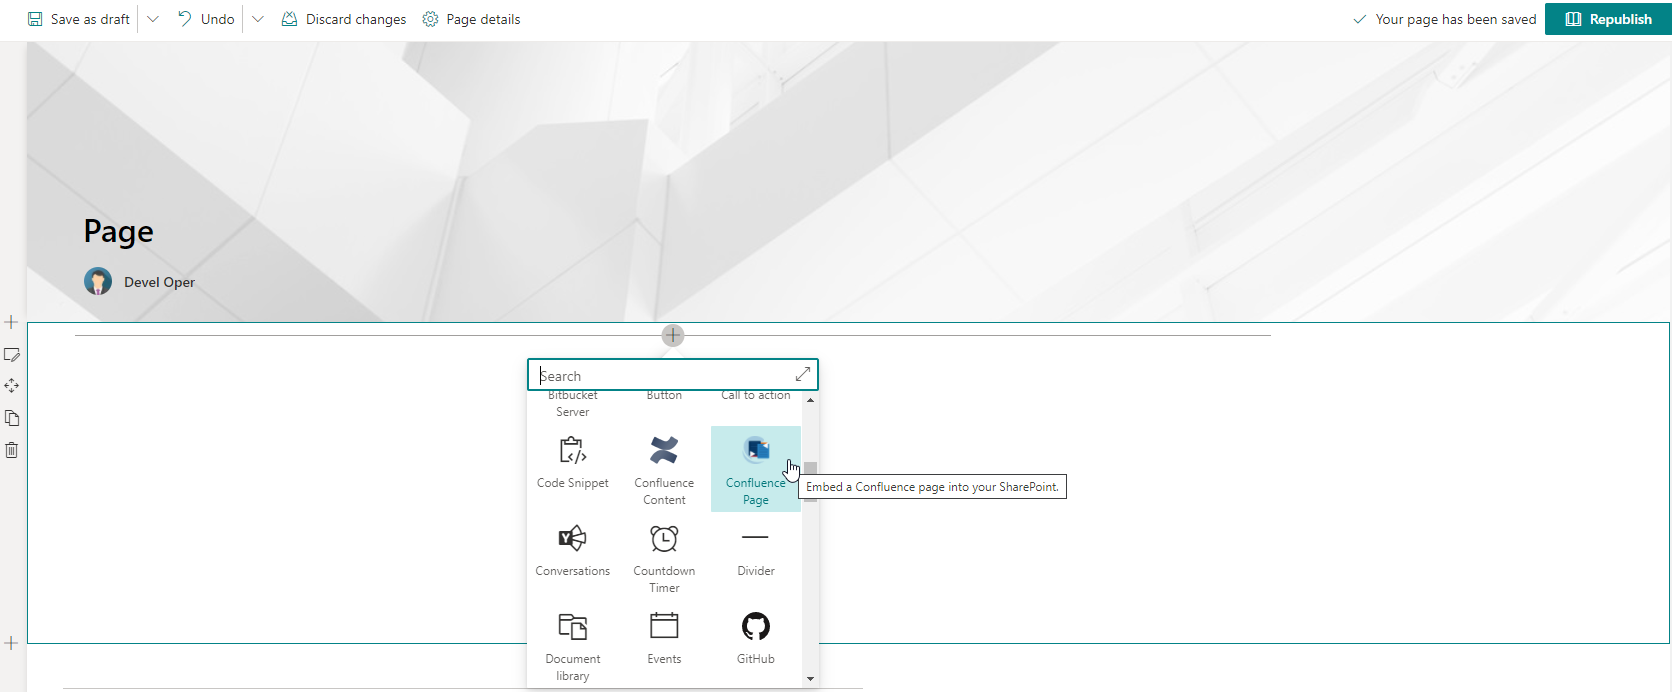Add the Conversations web part

pos(572,551)
